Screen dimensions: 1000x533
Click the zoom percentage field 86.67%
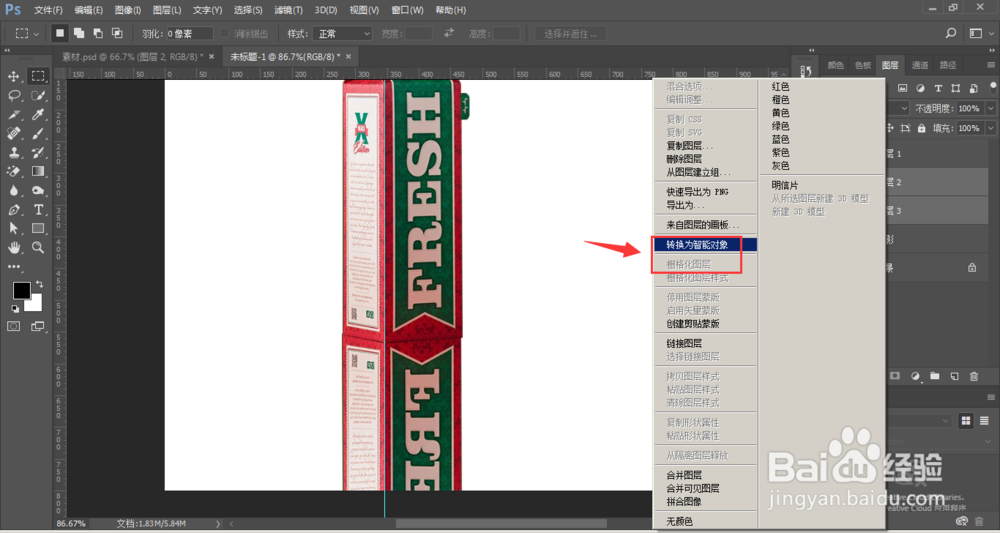(x=71, y=523)
